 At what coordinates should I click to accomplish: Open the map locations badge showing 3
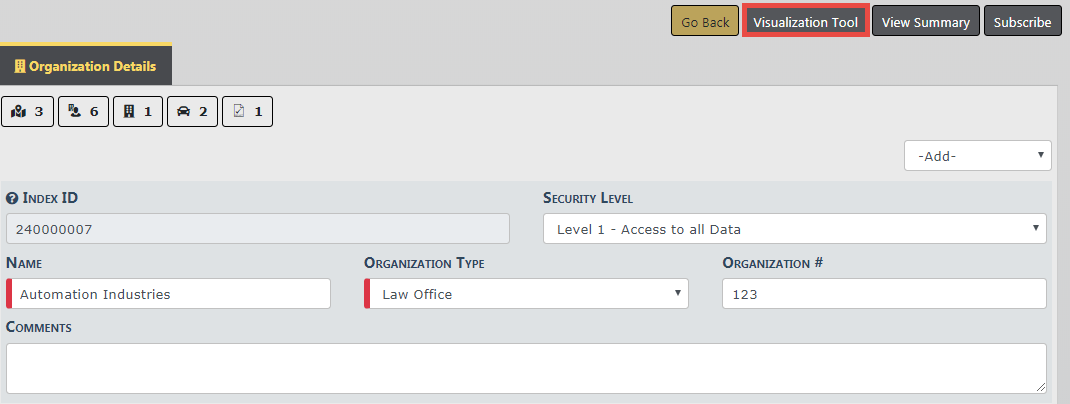click(x=28, y=112)
